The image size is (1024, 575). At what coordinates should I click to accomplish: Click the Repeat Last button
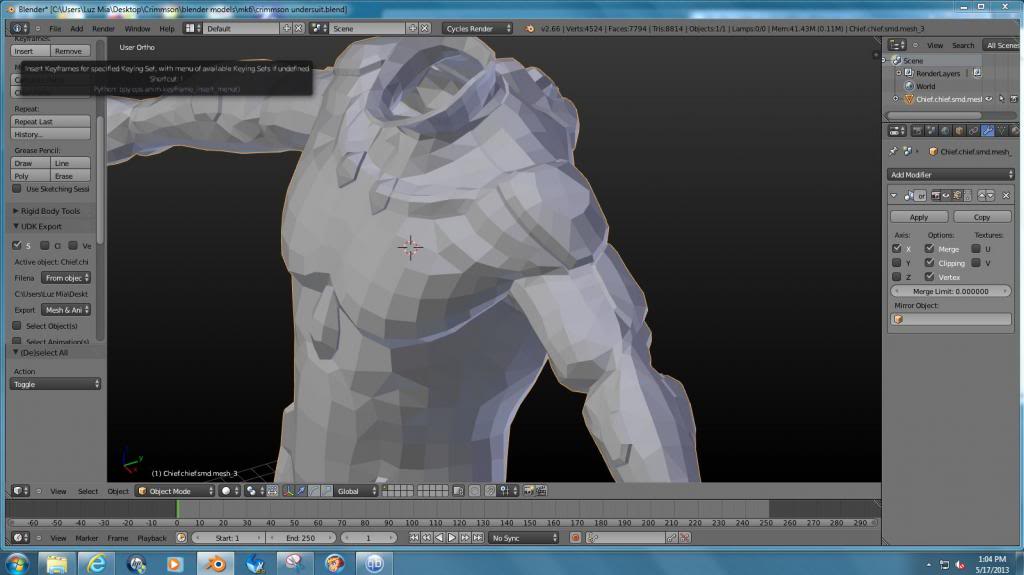pyautogui.click(x=50, y=122)
